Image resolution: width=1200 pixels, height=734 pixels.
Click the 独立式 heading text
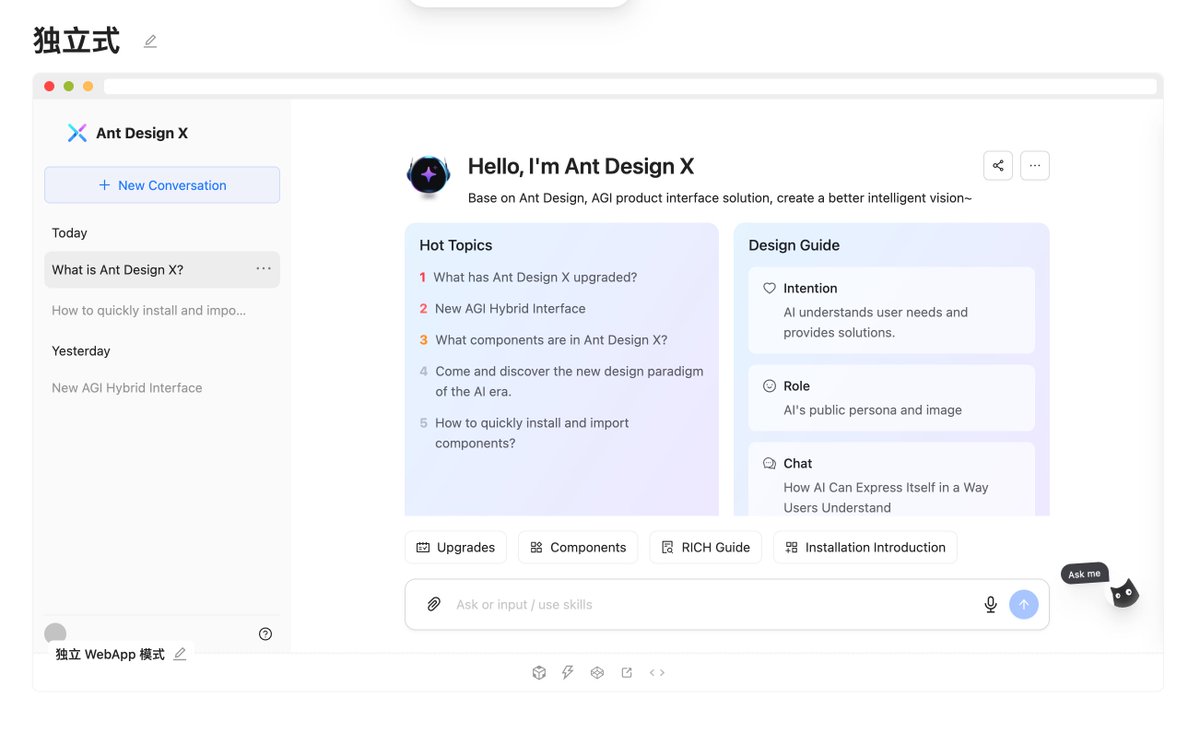pyautogui.click(x=77, y=41)
